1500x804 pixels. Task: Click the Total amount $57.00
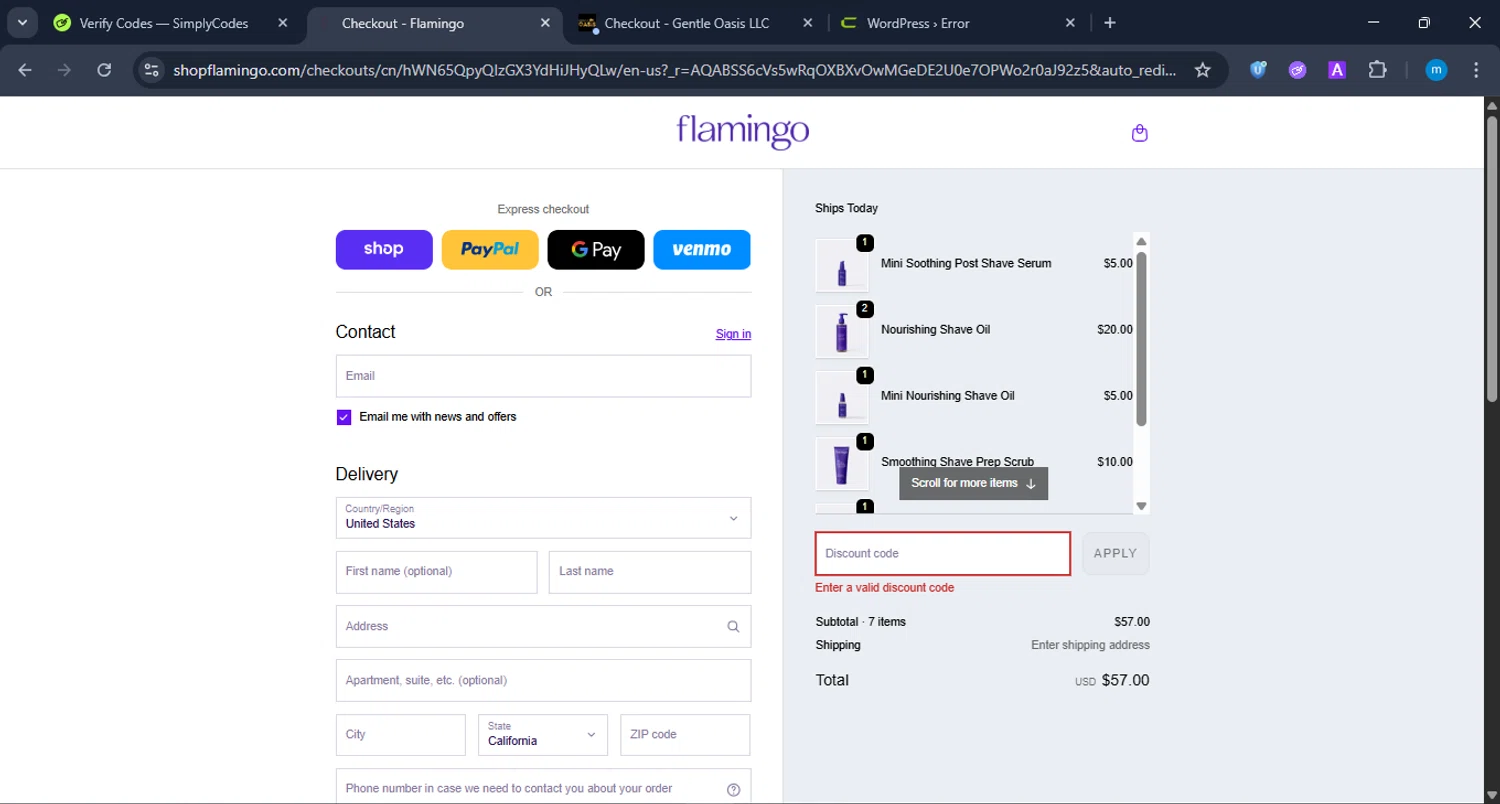(1125, 681)
